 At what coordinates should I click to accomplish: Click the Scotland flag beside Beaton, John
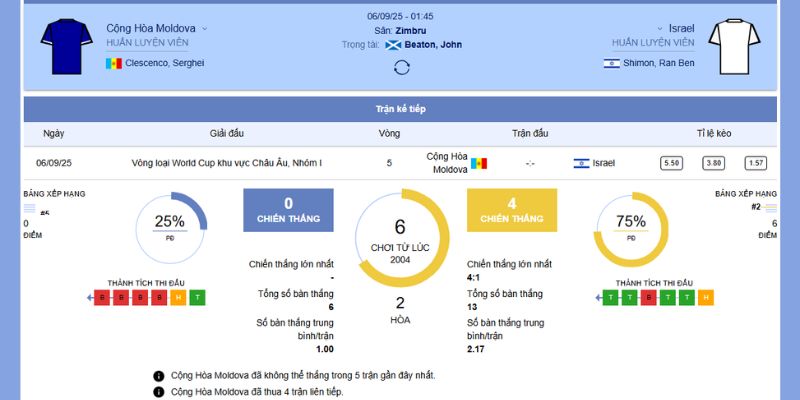pyautogui.click(x=393, y=45)
